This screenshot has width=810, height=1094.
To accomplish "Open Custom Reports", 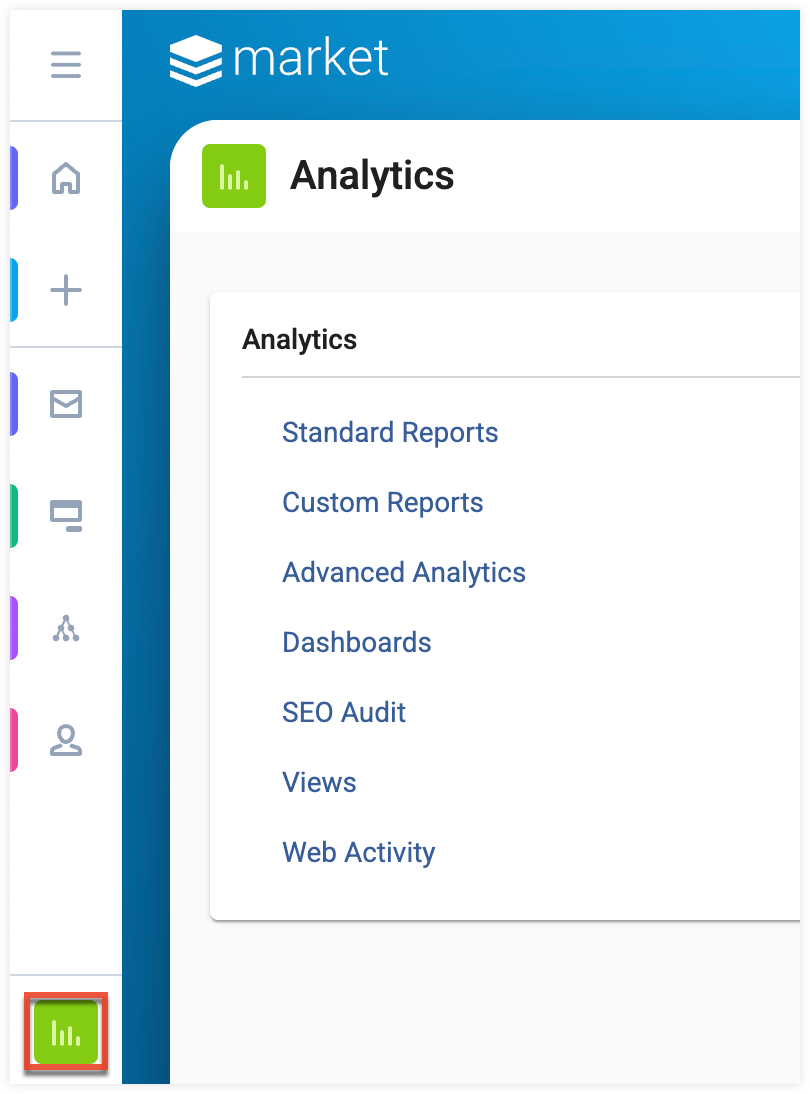I will point(383,502).
